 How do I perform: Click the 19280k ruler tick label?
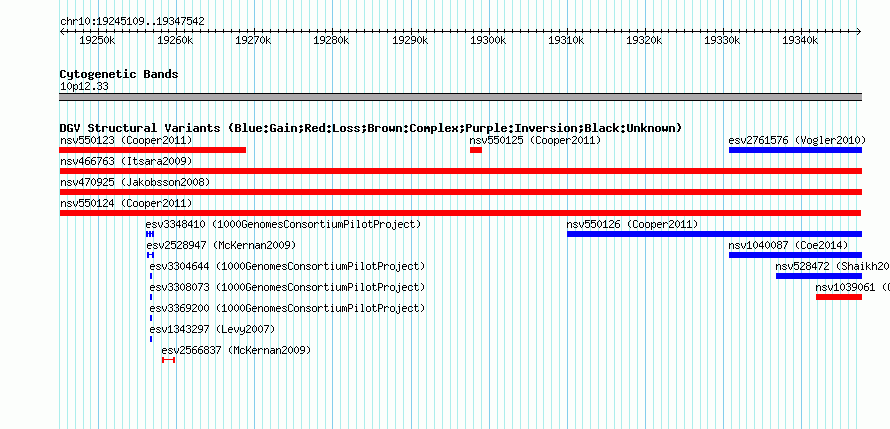click(x=331, y=40)
